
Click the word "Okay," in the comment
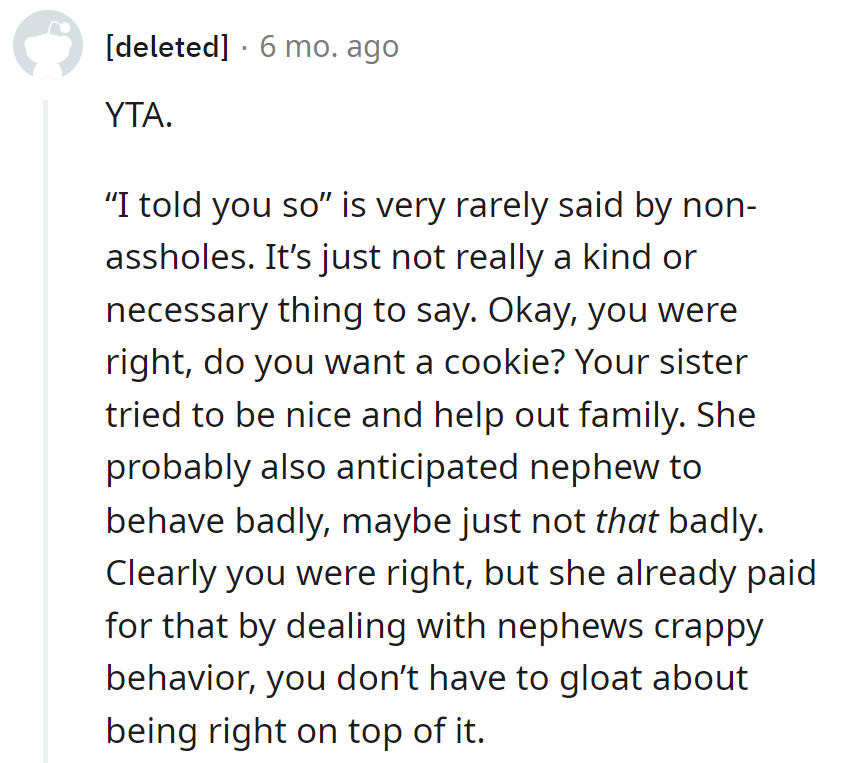point(531,311)
